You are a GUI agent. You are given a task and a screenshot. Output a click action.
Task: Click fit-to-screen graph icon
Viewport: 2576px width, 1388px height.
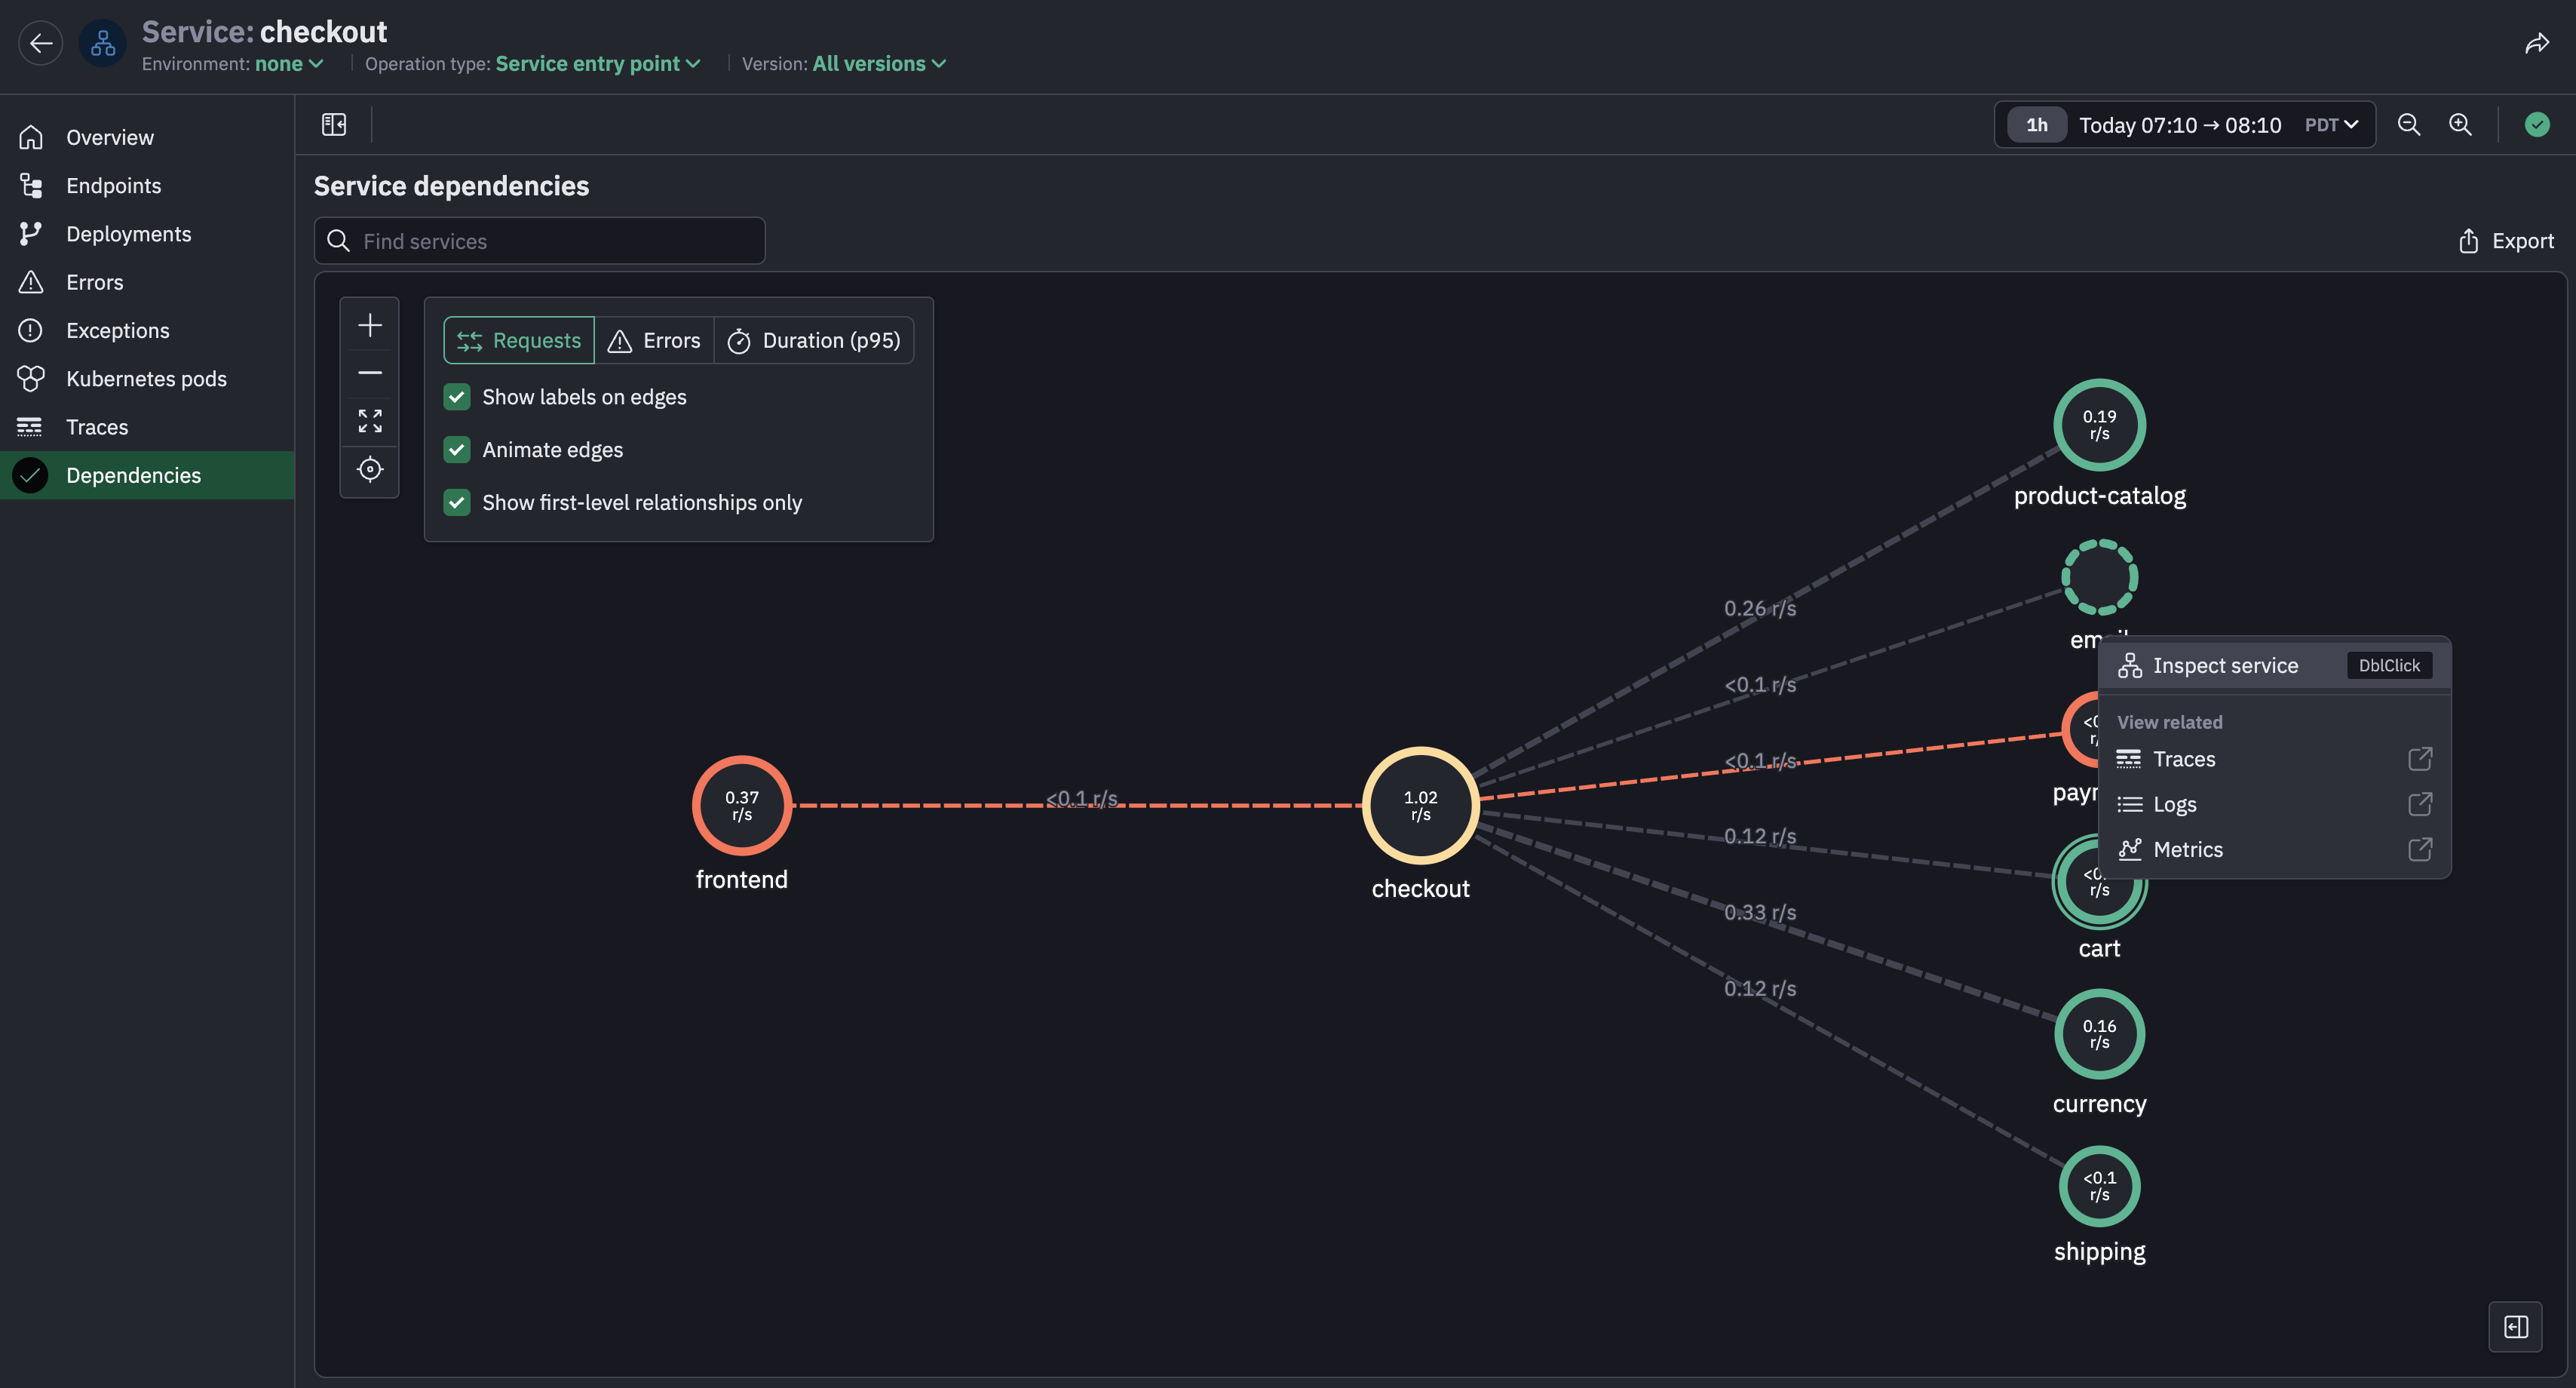coord(370,421)
